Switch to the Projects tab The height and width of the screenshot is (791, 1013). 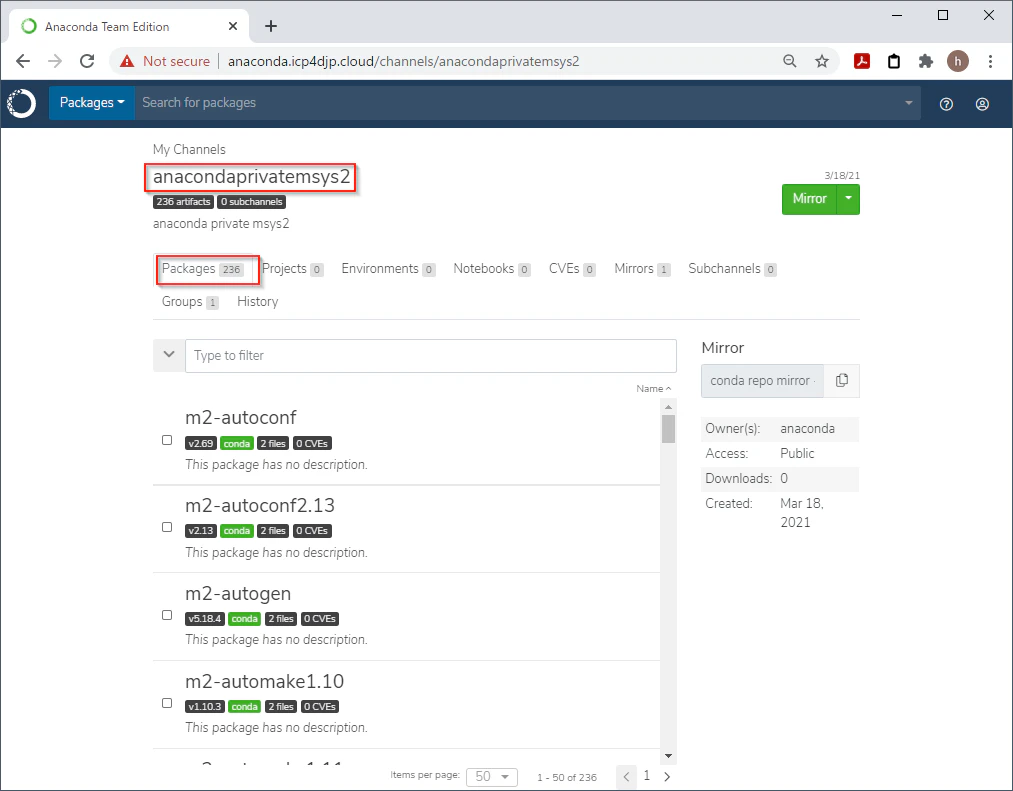293,269
